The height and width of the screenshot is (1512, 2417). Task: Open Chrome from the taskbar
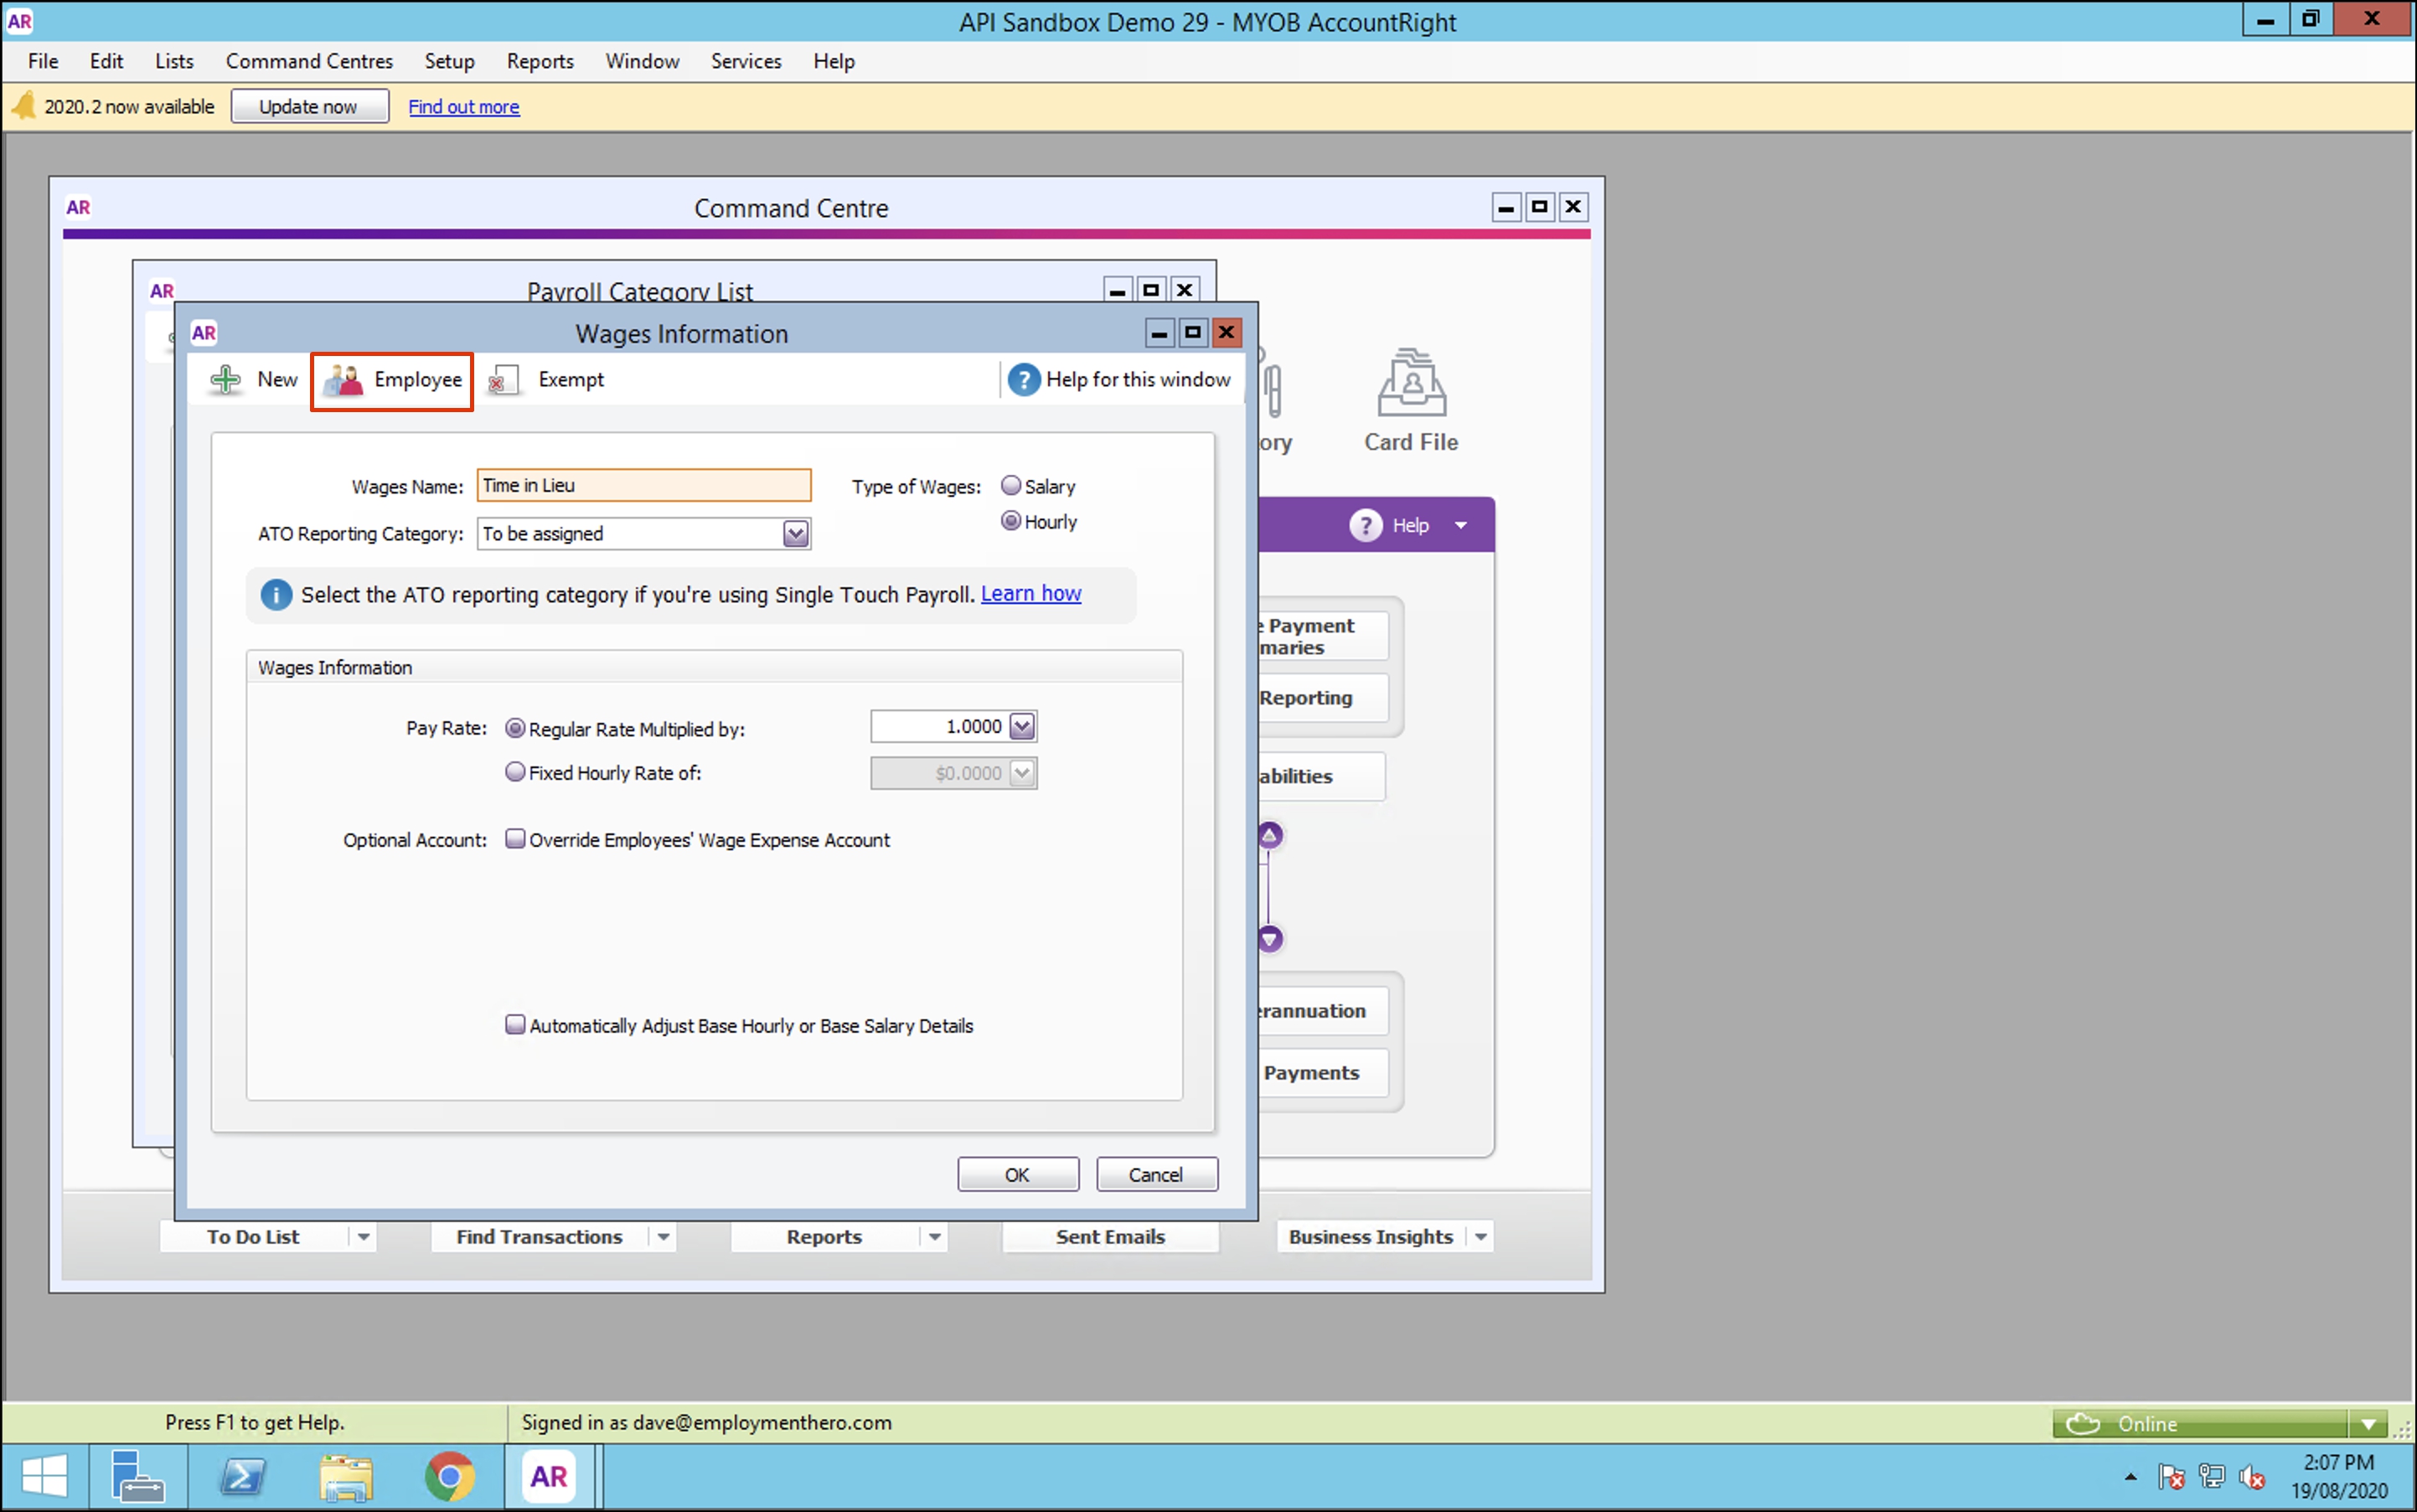[x=449, y=1476]
